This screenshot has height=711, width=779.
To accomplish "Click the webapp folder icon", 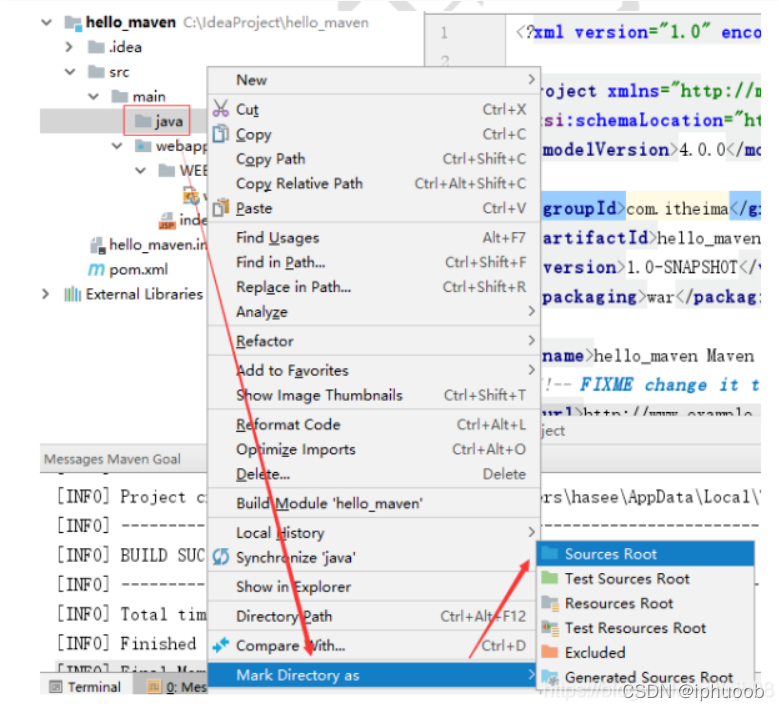I will click(x=143, y=146).
